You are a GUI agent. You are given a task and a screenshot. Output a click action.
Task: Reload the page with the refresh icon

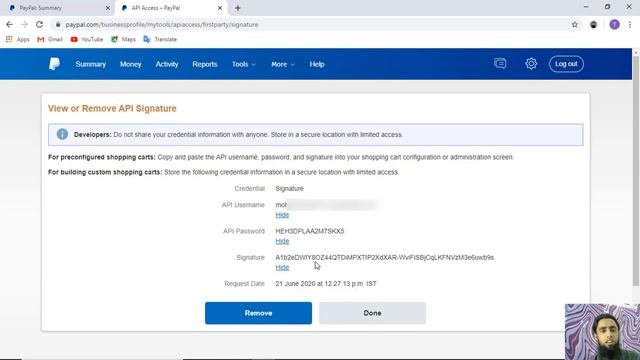[39, 24]
